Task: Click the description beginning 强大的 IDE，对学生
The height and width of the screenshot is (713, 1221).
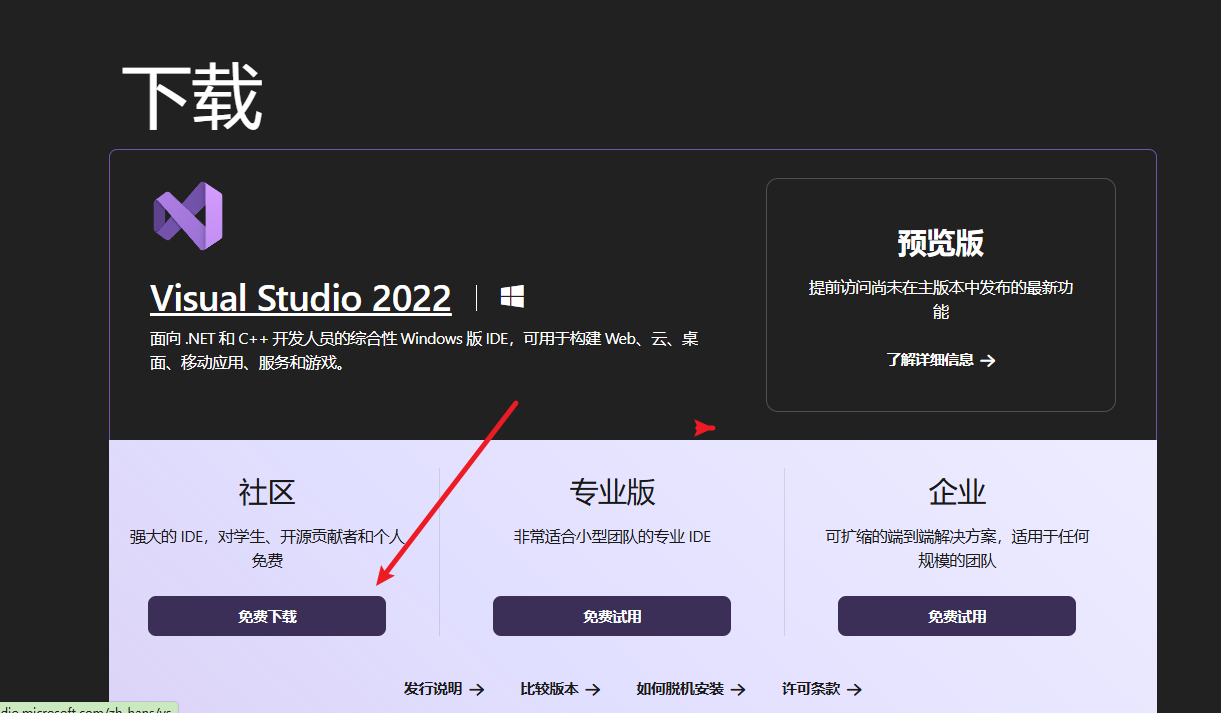Action: point(267,549)
